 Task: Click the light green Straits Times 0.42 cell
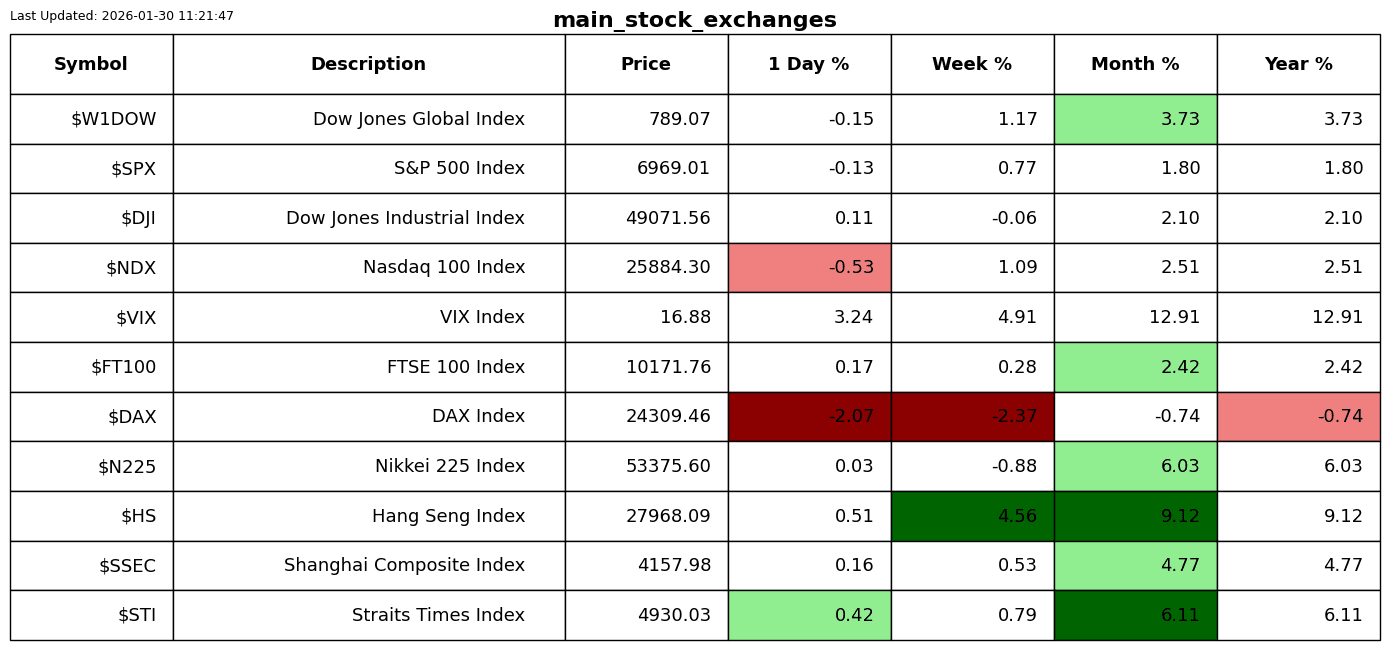pos(809,615)
